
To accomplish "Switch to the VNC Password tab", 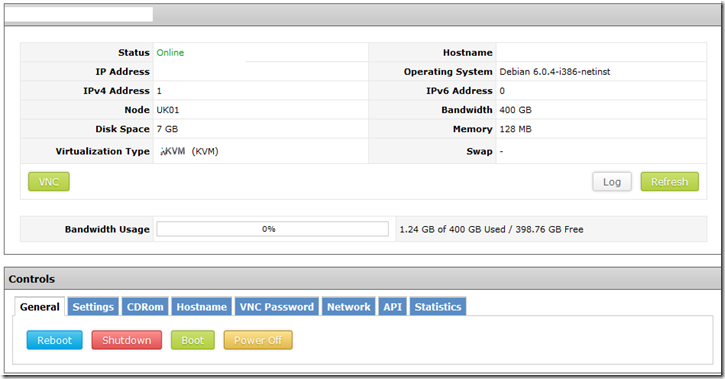I will (276, 307).
